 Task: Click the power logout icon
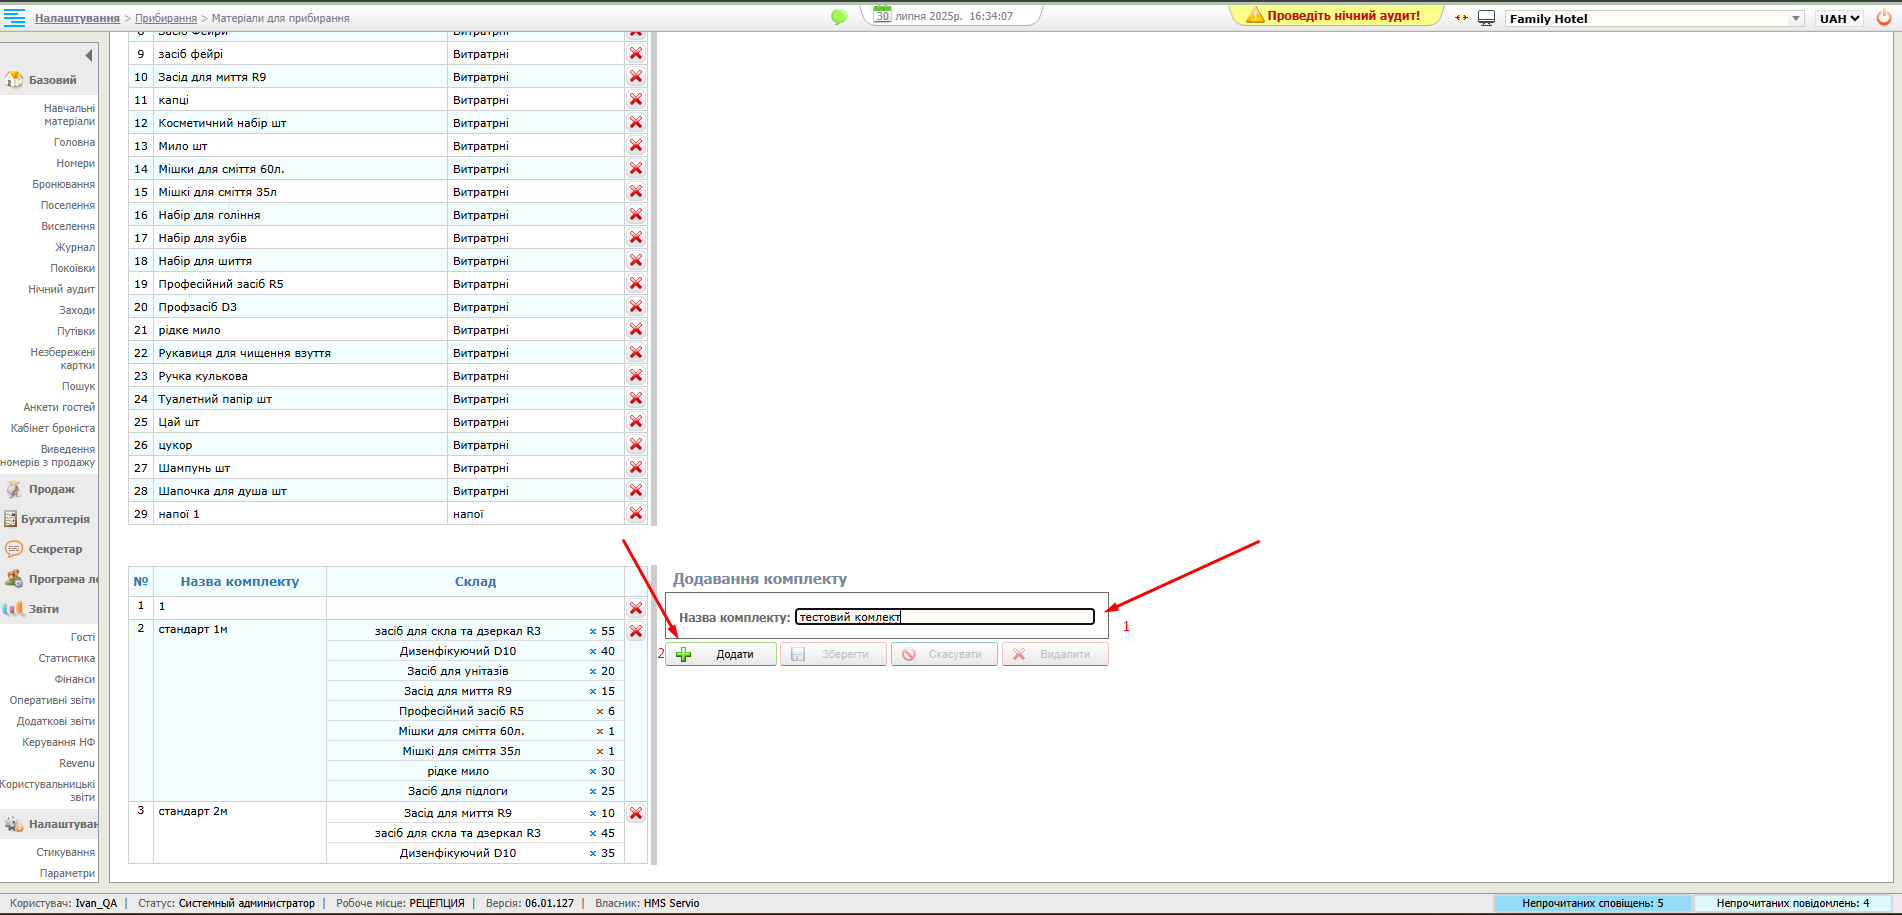tap(1884, 18)
